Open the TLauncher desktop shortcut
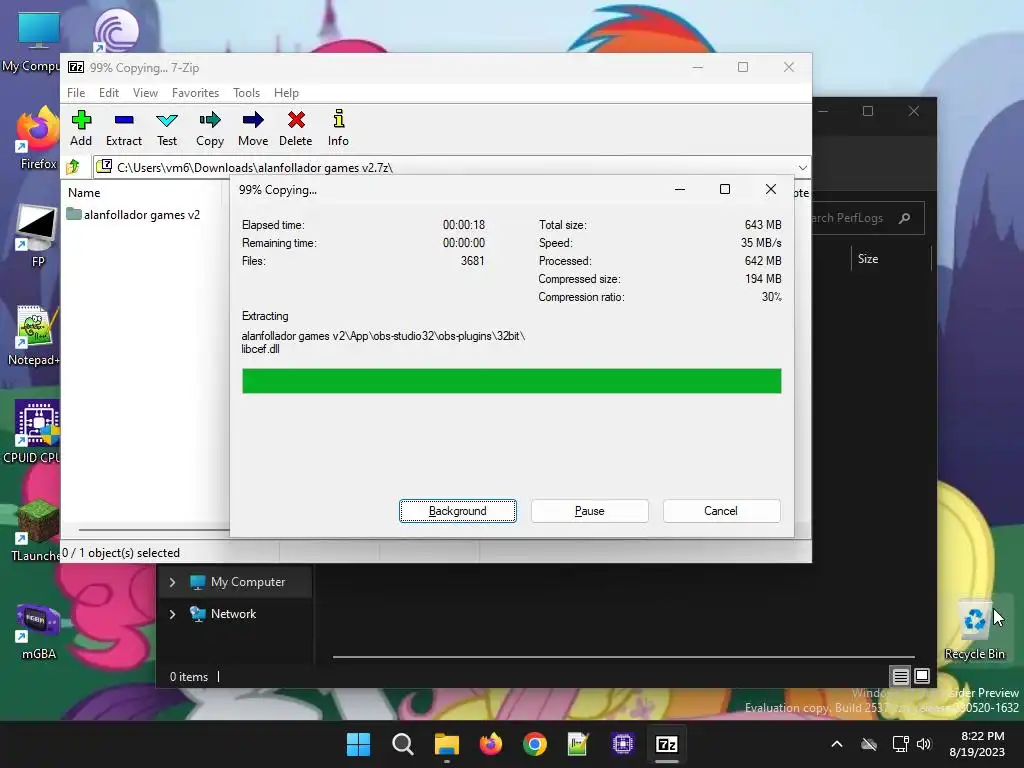Viewport: 1024px width, 768px height. [x=37, y=532]
